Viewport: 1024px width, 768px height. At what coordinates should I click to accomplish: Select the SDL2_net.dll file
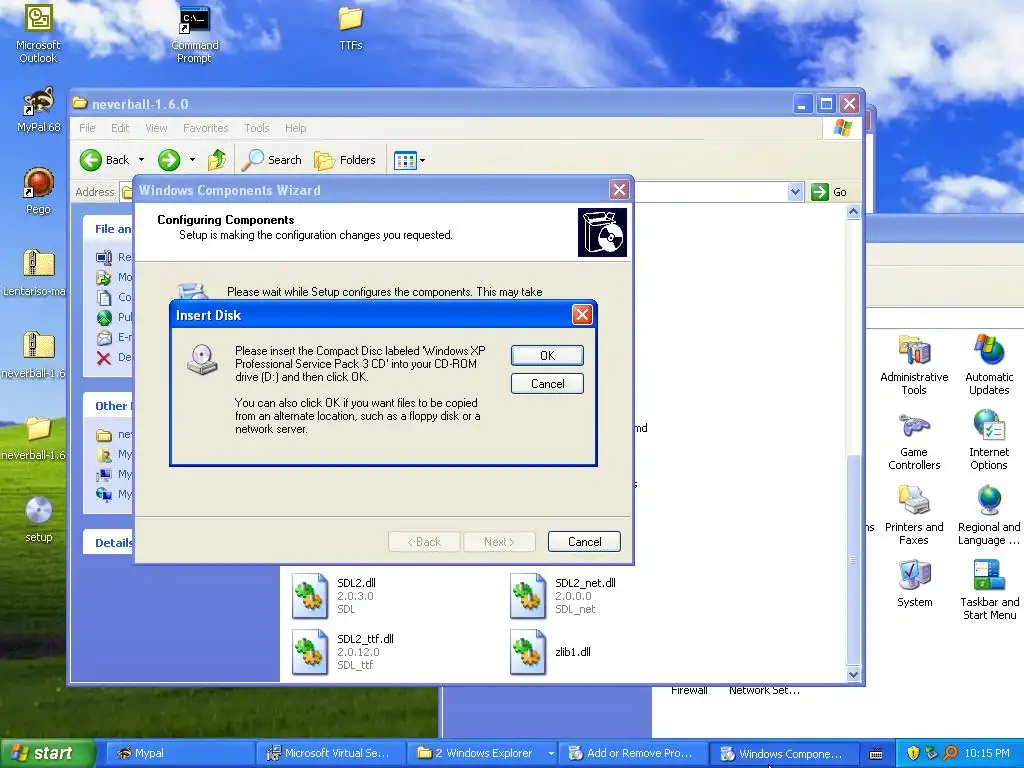tap(563, 596)
